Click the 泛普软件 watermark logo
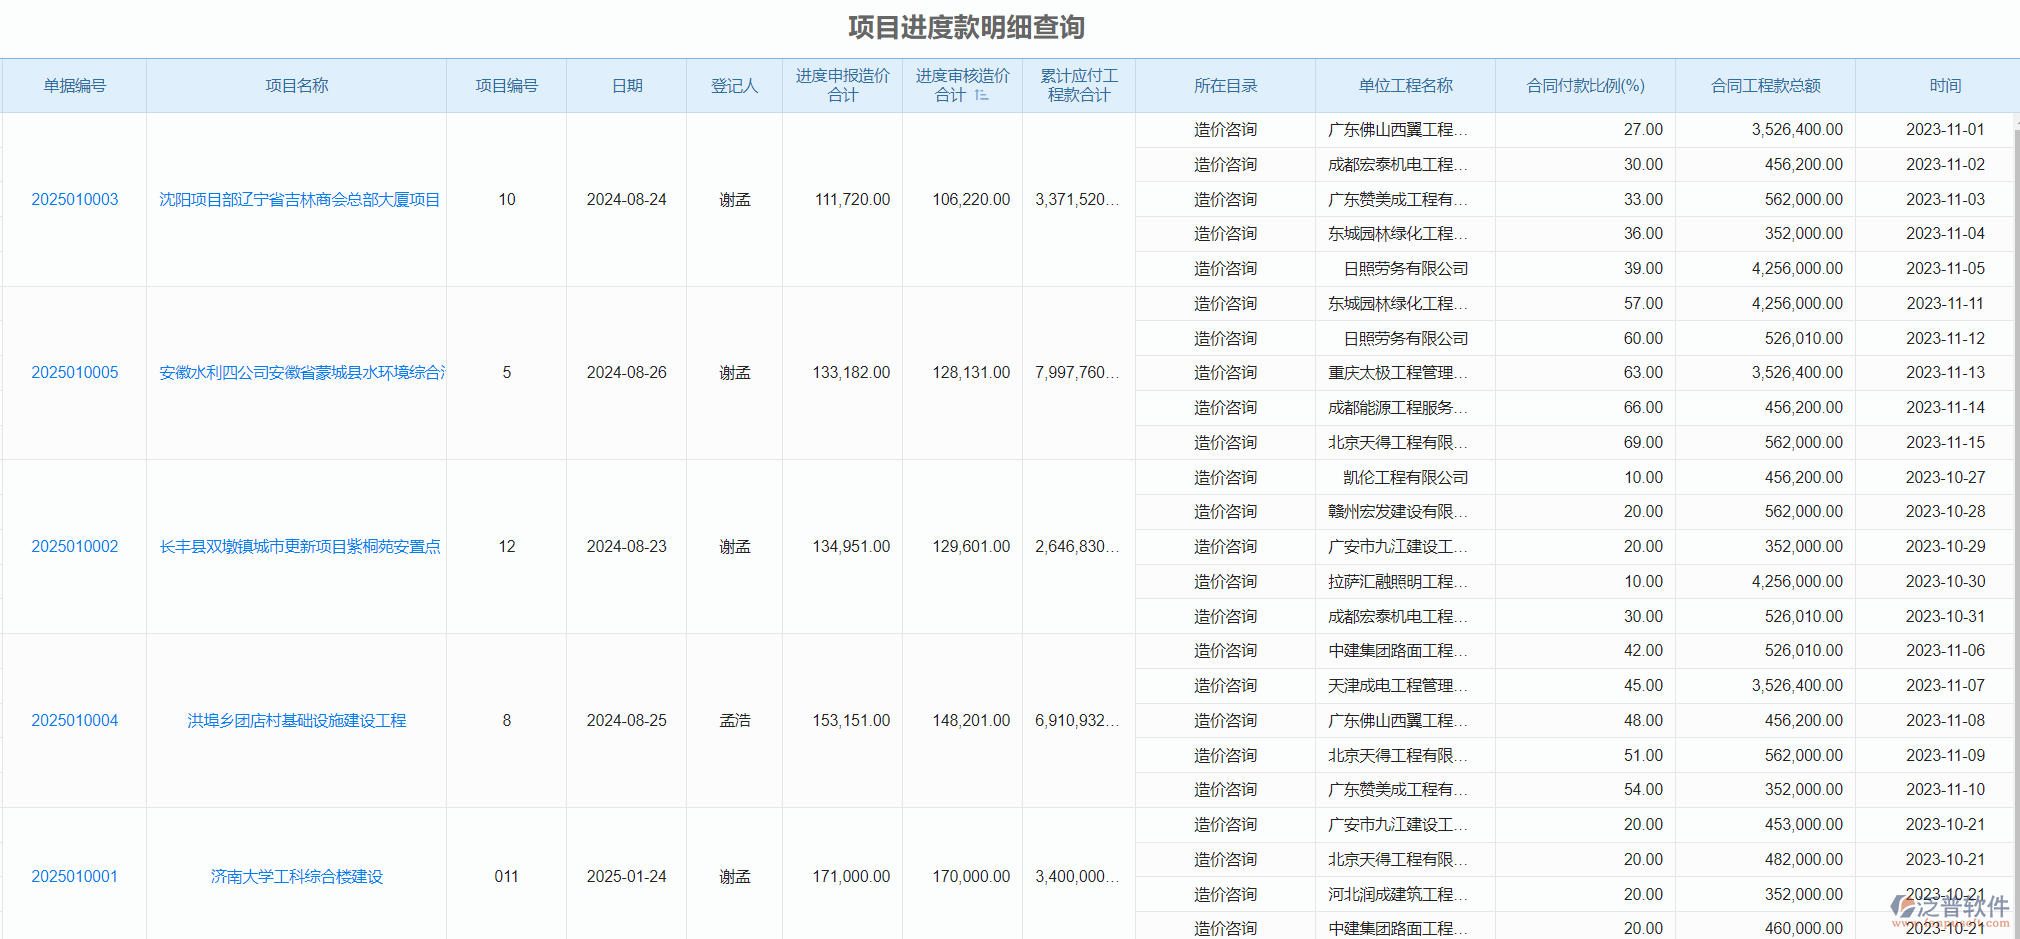The height and width of the screenshot is (939, 2020). 1948,908
